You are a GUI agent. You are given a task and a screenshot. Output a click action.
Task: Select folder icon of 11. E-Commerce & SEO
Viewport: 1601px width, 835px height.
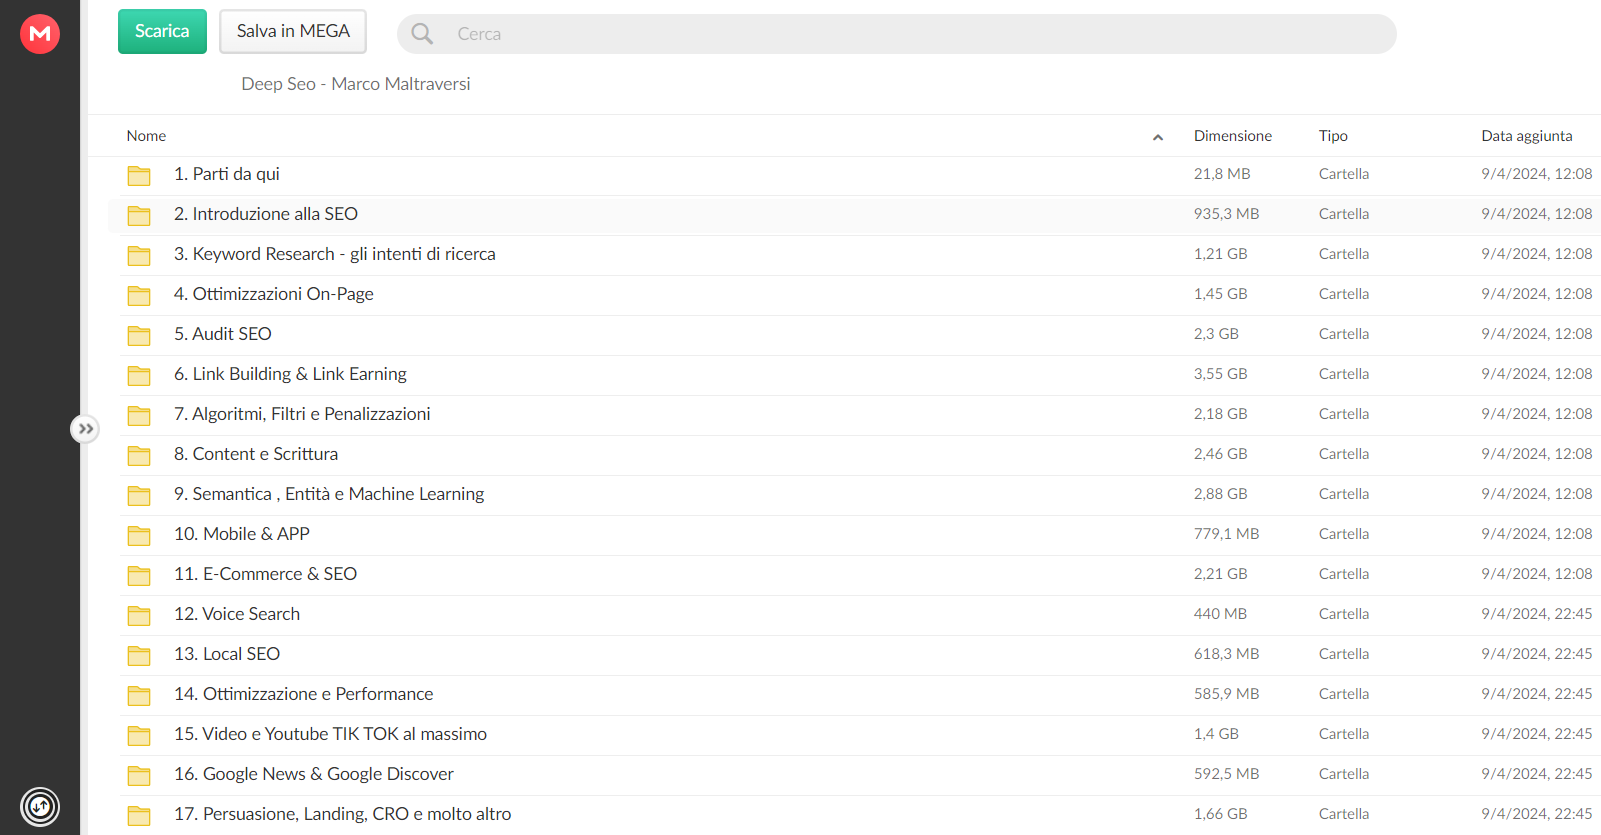[x=139, y=576]
